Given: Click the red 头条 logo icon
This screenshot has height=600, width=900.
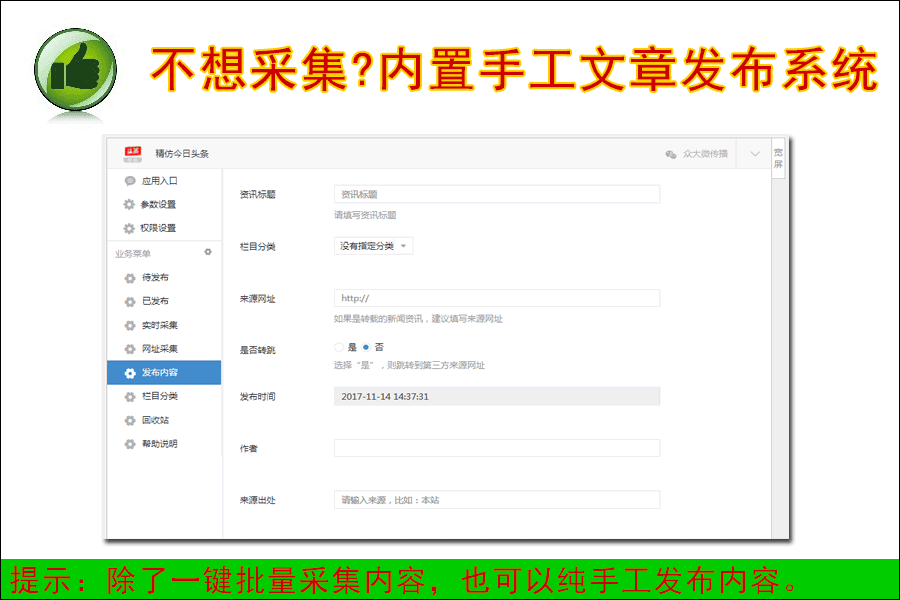Looking at the screenshot, I should click(x=133, y=153).
